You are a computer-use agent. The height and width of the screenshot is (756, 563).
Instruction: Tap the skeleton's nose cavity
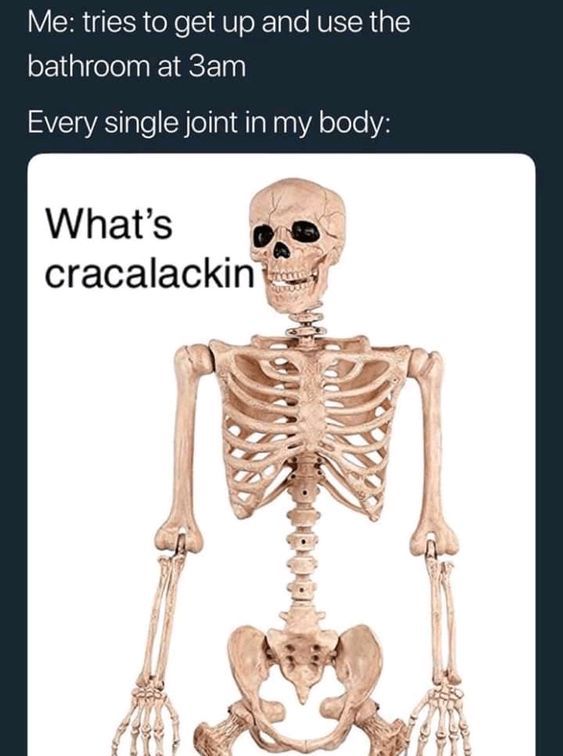point(281,251)
